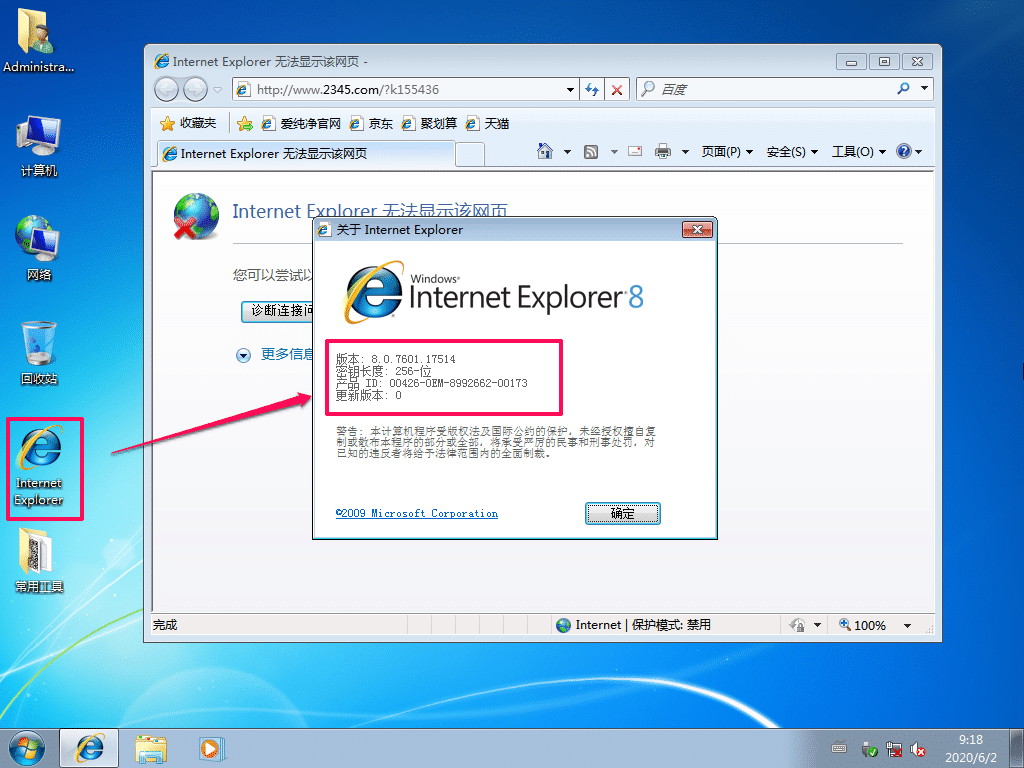
Task: Open the zoom level dropdown in status bar
Action: tap(906, 625)
